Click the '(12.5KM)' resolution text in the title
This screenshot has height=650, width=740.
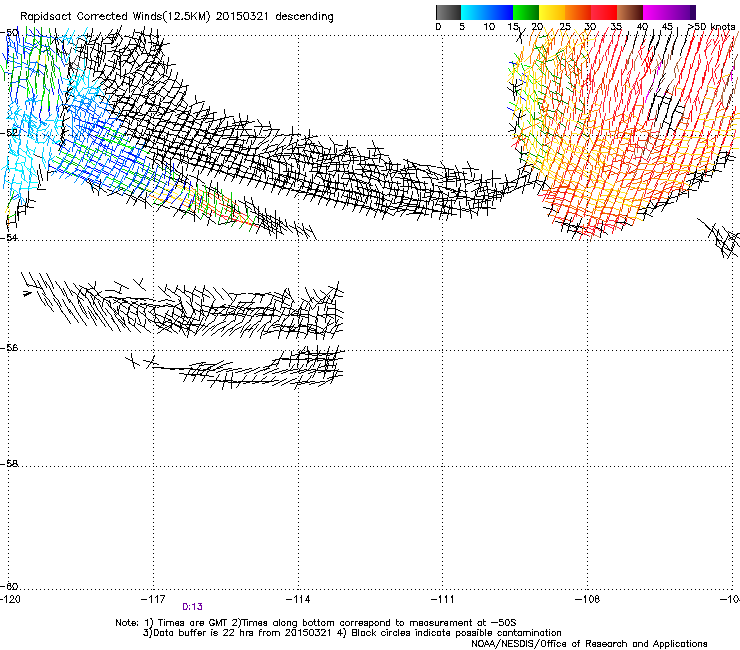185,16
